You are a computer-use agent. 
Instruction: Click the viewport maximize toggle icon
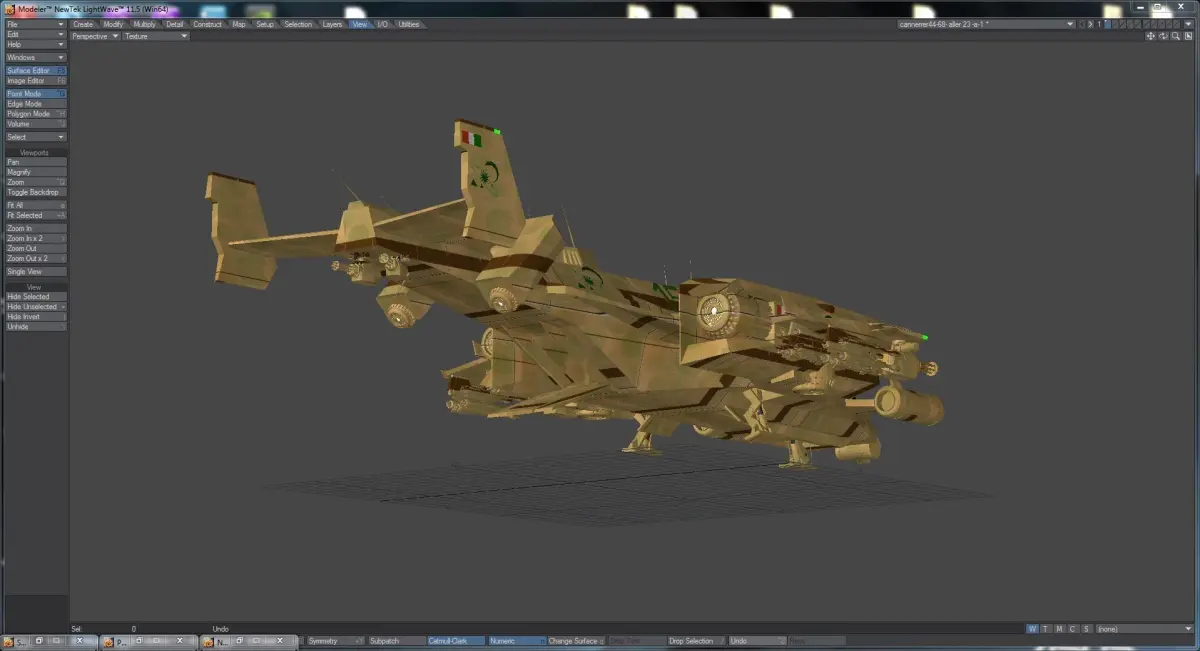pos(1188,36)
